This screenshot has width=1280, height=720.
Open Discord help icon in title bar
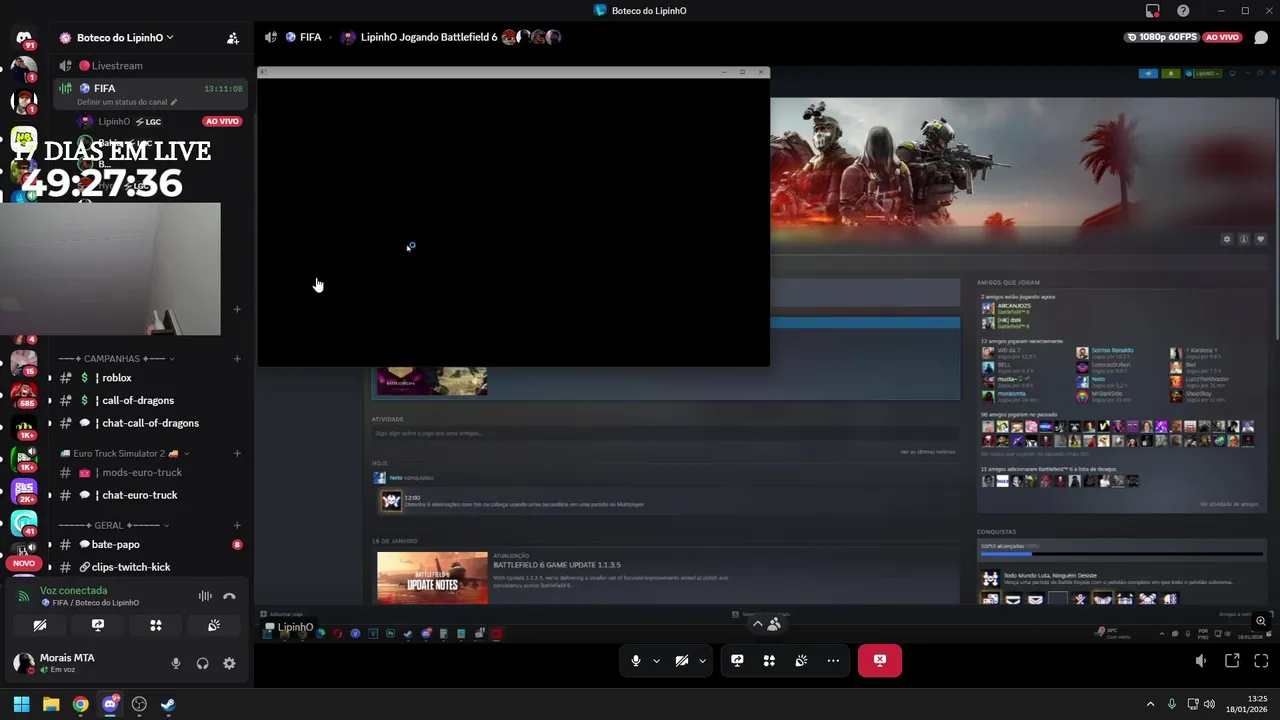[x=1184, y=11]
